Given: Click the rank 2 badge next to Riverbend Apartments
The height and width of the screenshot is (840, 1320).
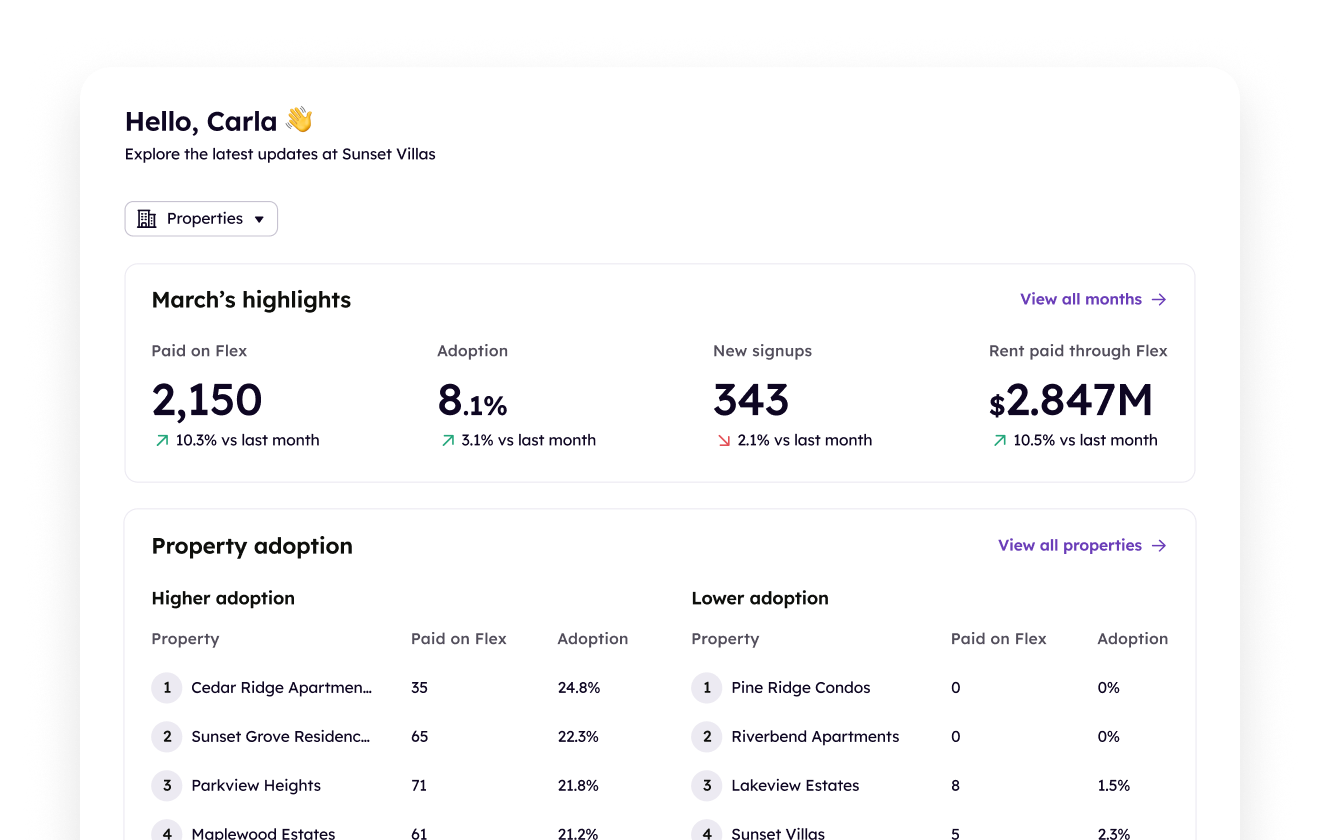Looking at the screenshot, I should (706, 737).
